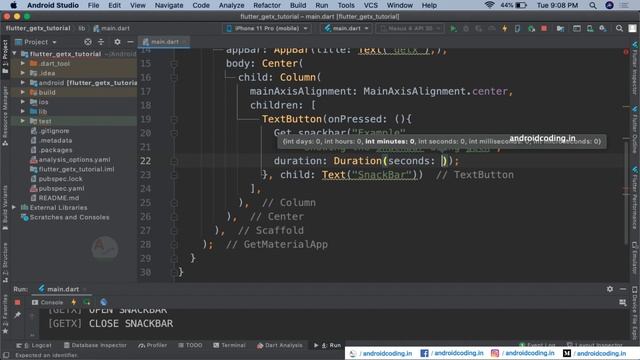Open the Profiler tool window
The image size is (640, 360).
153,345
